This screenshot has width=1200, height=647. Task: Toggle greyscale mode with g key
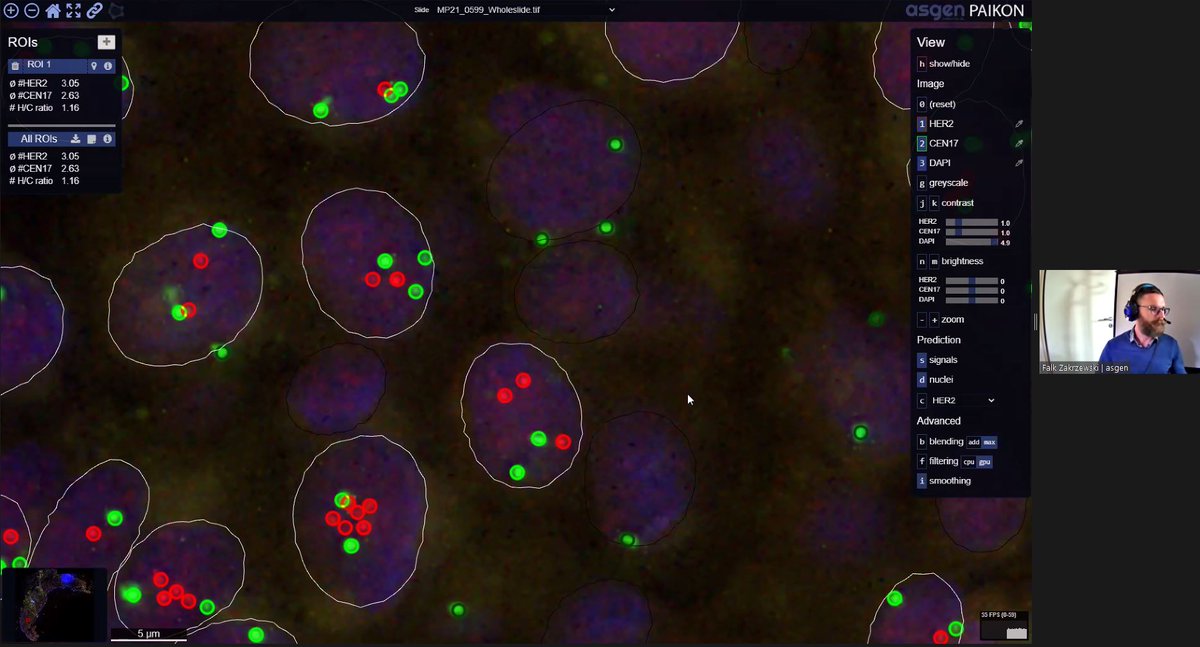(x=922, y=183)
